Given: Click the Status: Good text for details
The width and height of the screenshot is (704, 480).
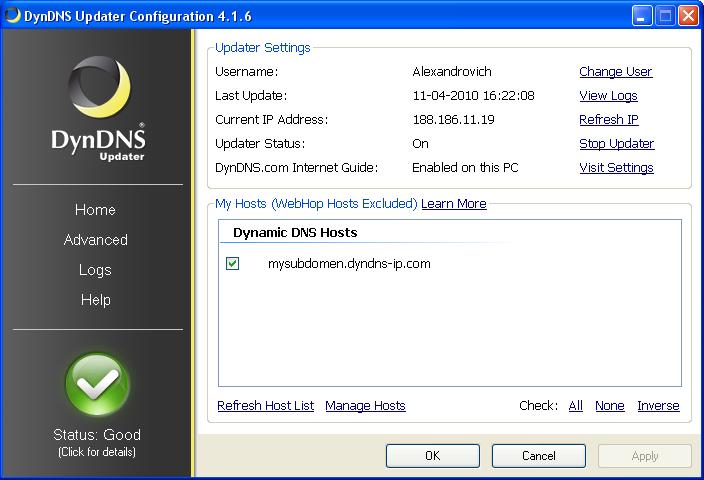Looking at the screenshot, I should pos(97,435).
